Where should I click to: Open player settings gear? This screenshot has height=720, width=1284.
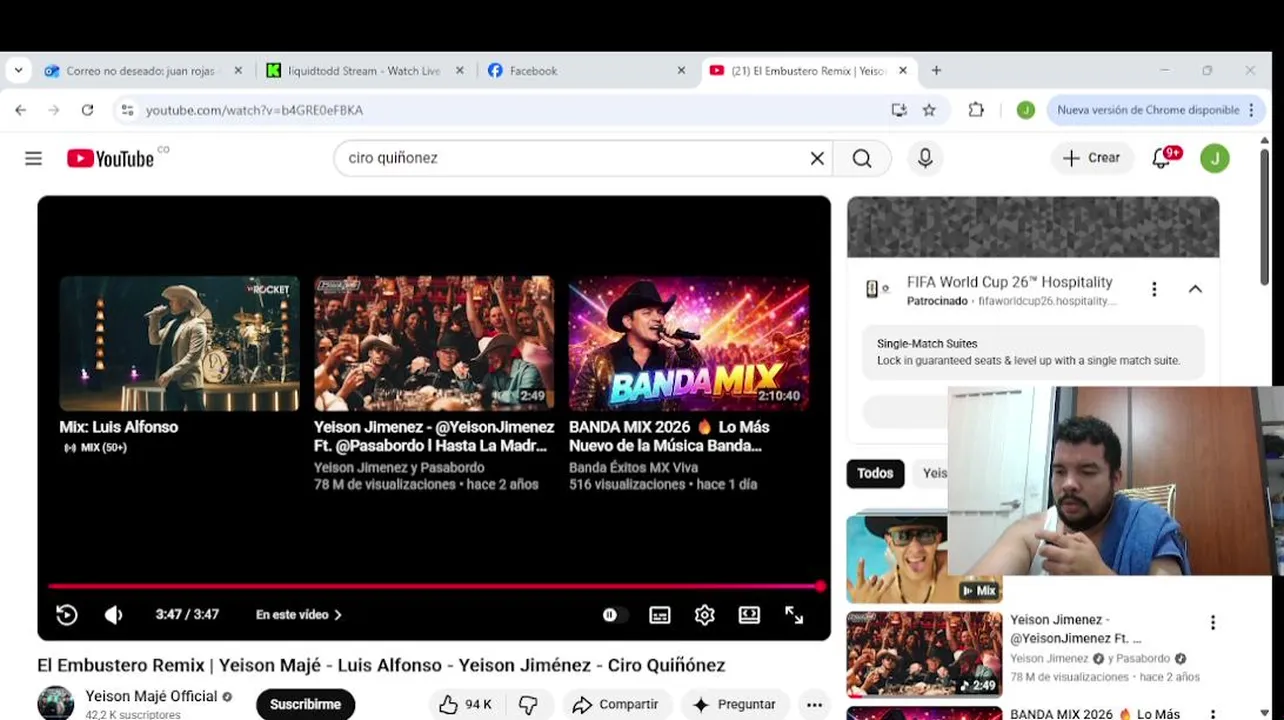tap(705, 615)
